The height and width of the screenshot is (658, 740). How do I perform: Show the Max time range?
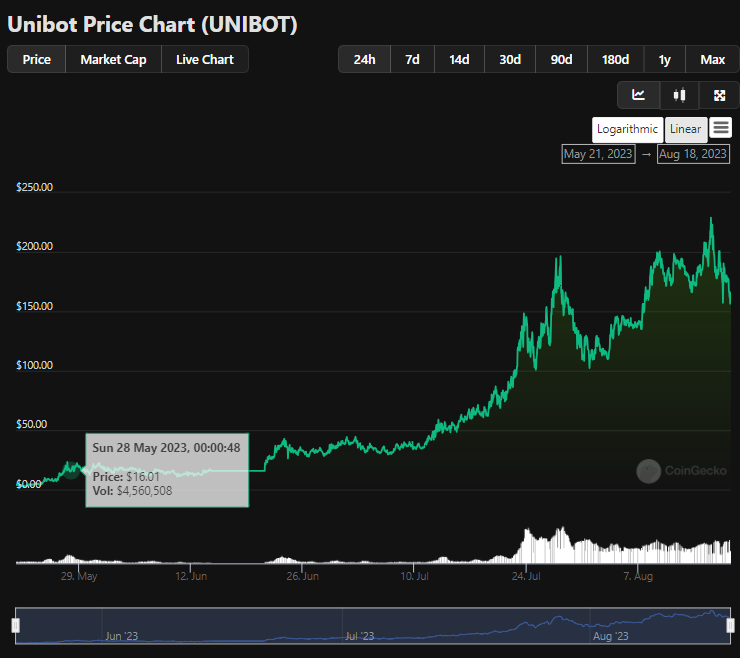(x=712, y=59)
